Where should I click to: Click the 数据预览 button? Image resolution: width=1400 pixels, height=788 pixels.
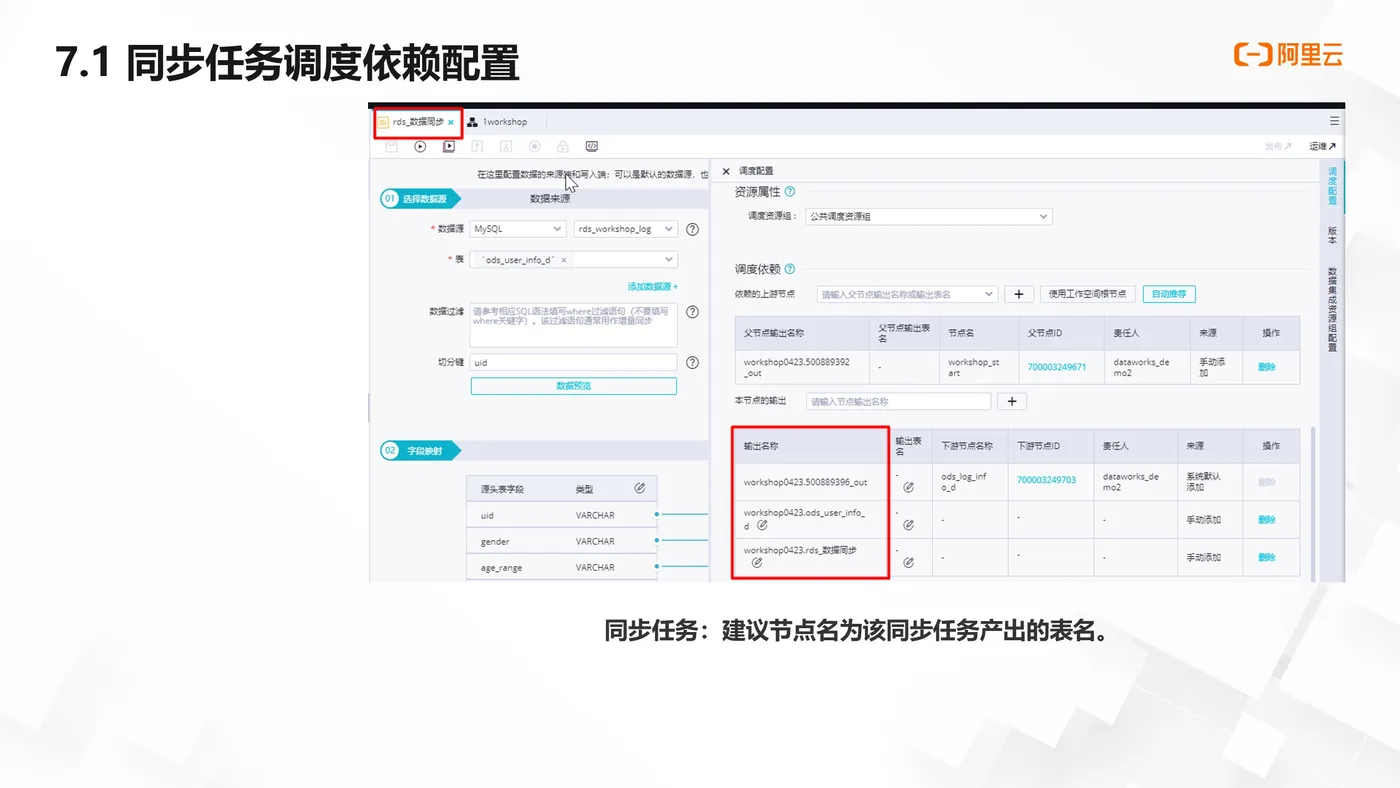click(x=573, y=386)
